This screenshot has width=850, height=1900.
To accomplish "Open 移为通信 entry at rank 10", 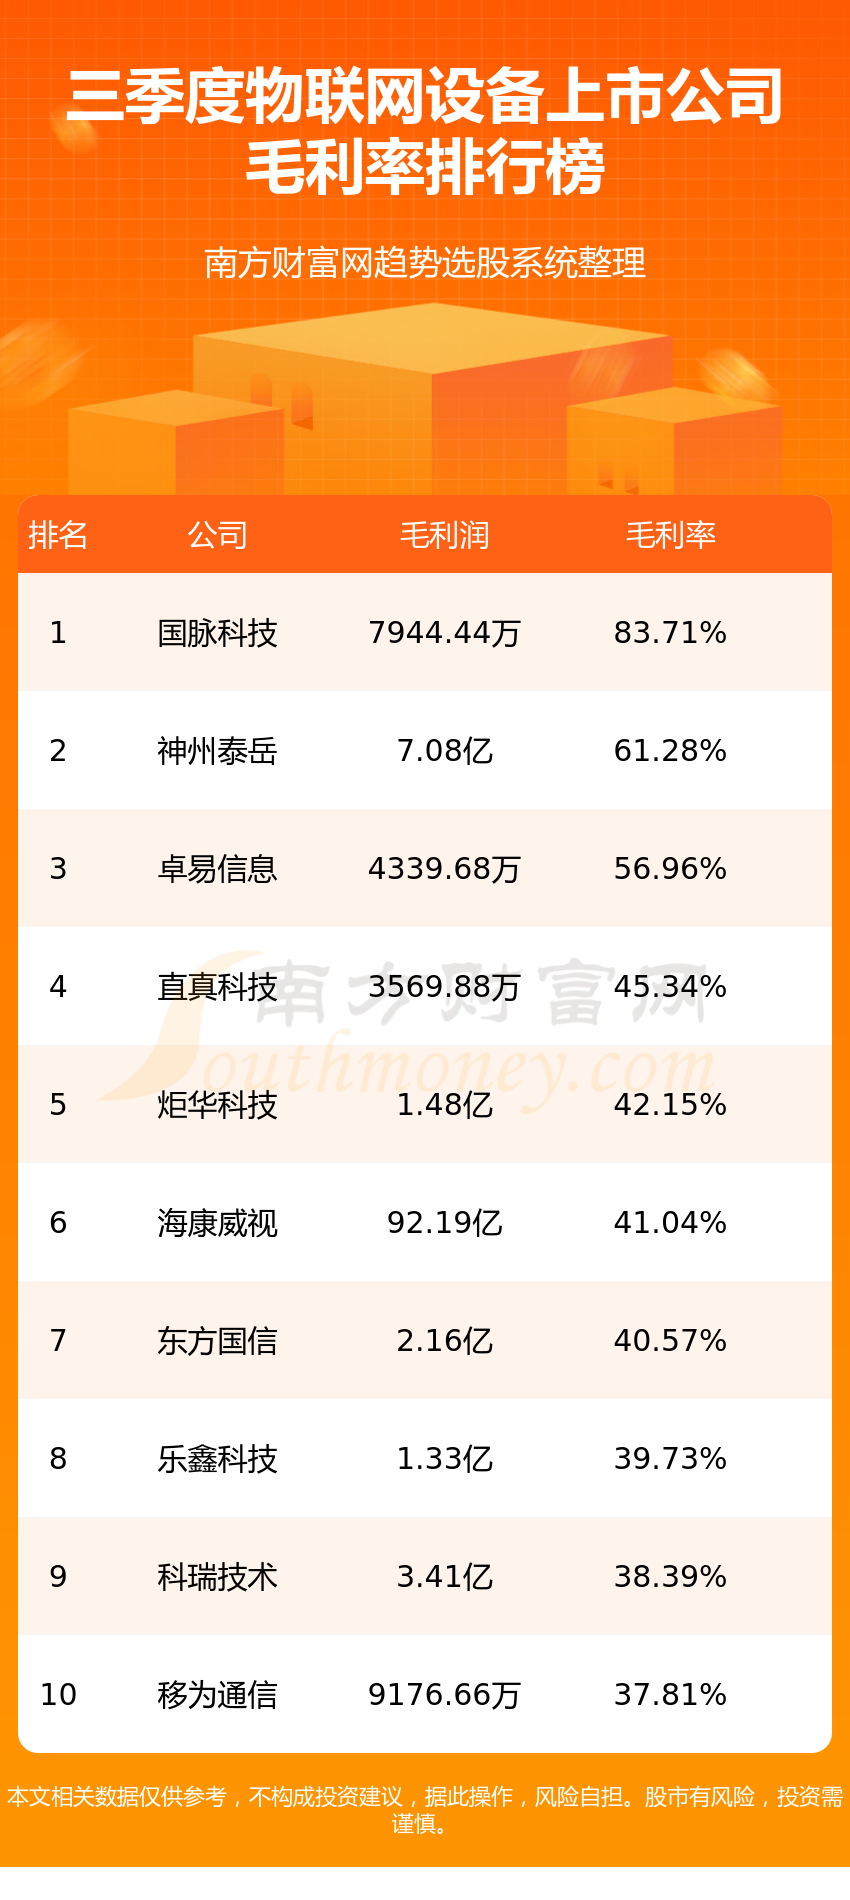I will click(217, 1695).
